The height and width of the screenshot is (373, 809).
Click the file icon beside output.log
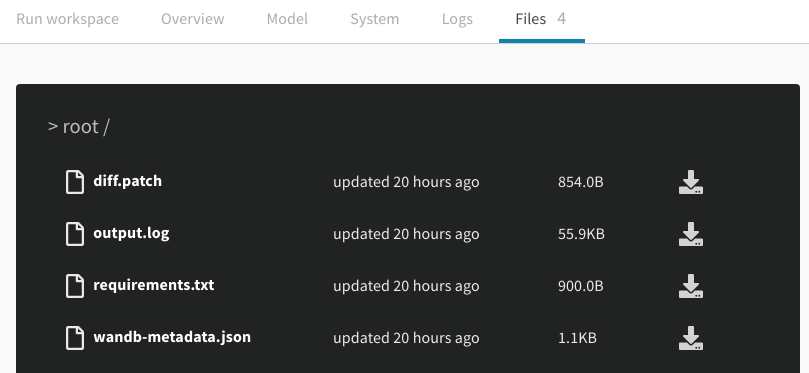[75, 234]
